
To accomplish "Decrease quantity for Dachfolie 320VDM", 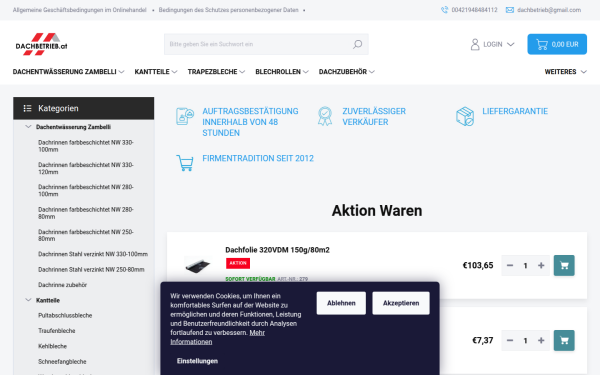I will [x=510, y=266].
